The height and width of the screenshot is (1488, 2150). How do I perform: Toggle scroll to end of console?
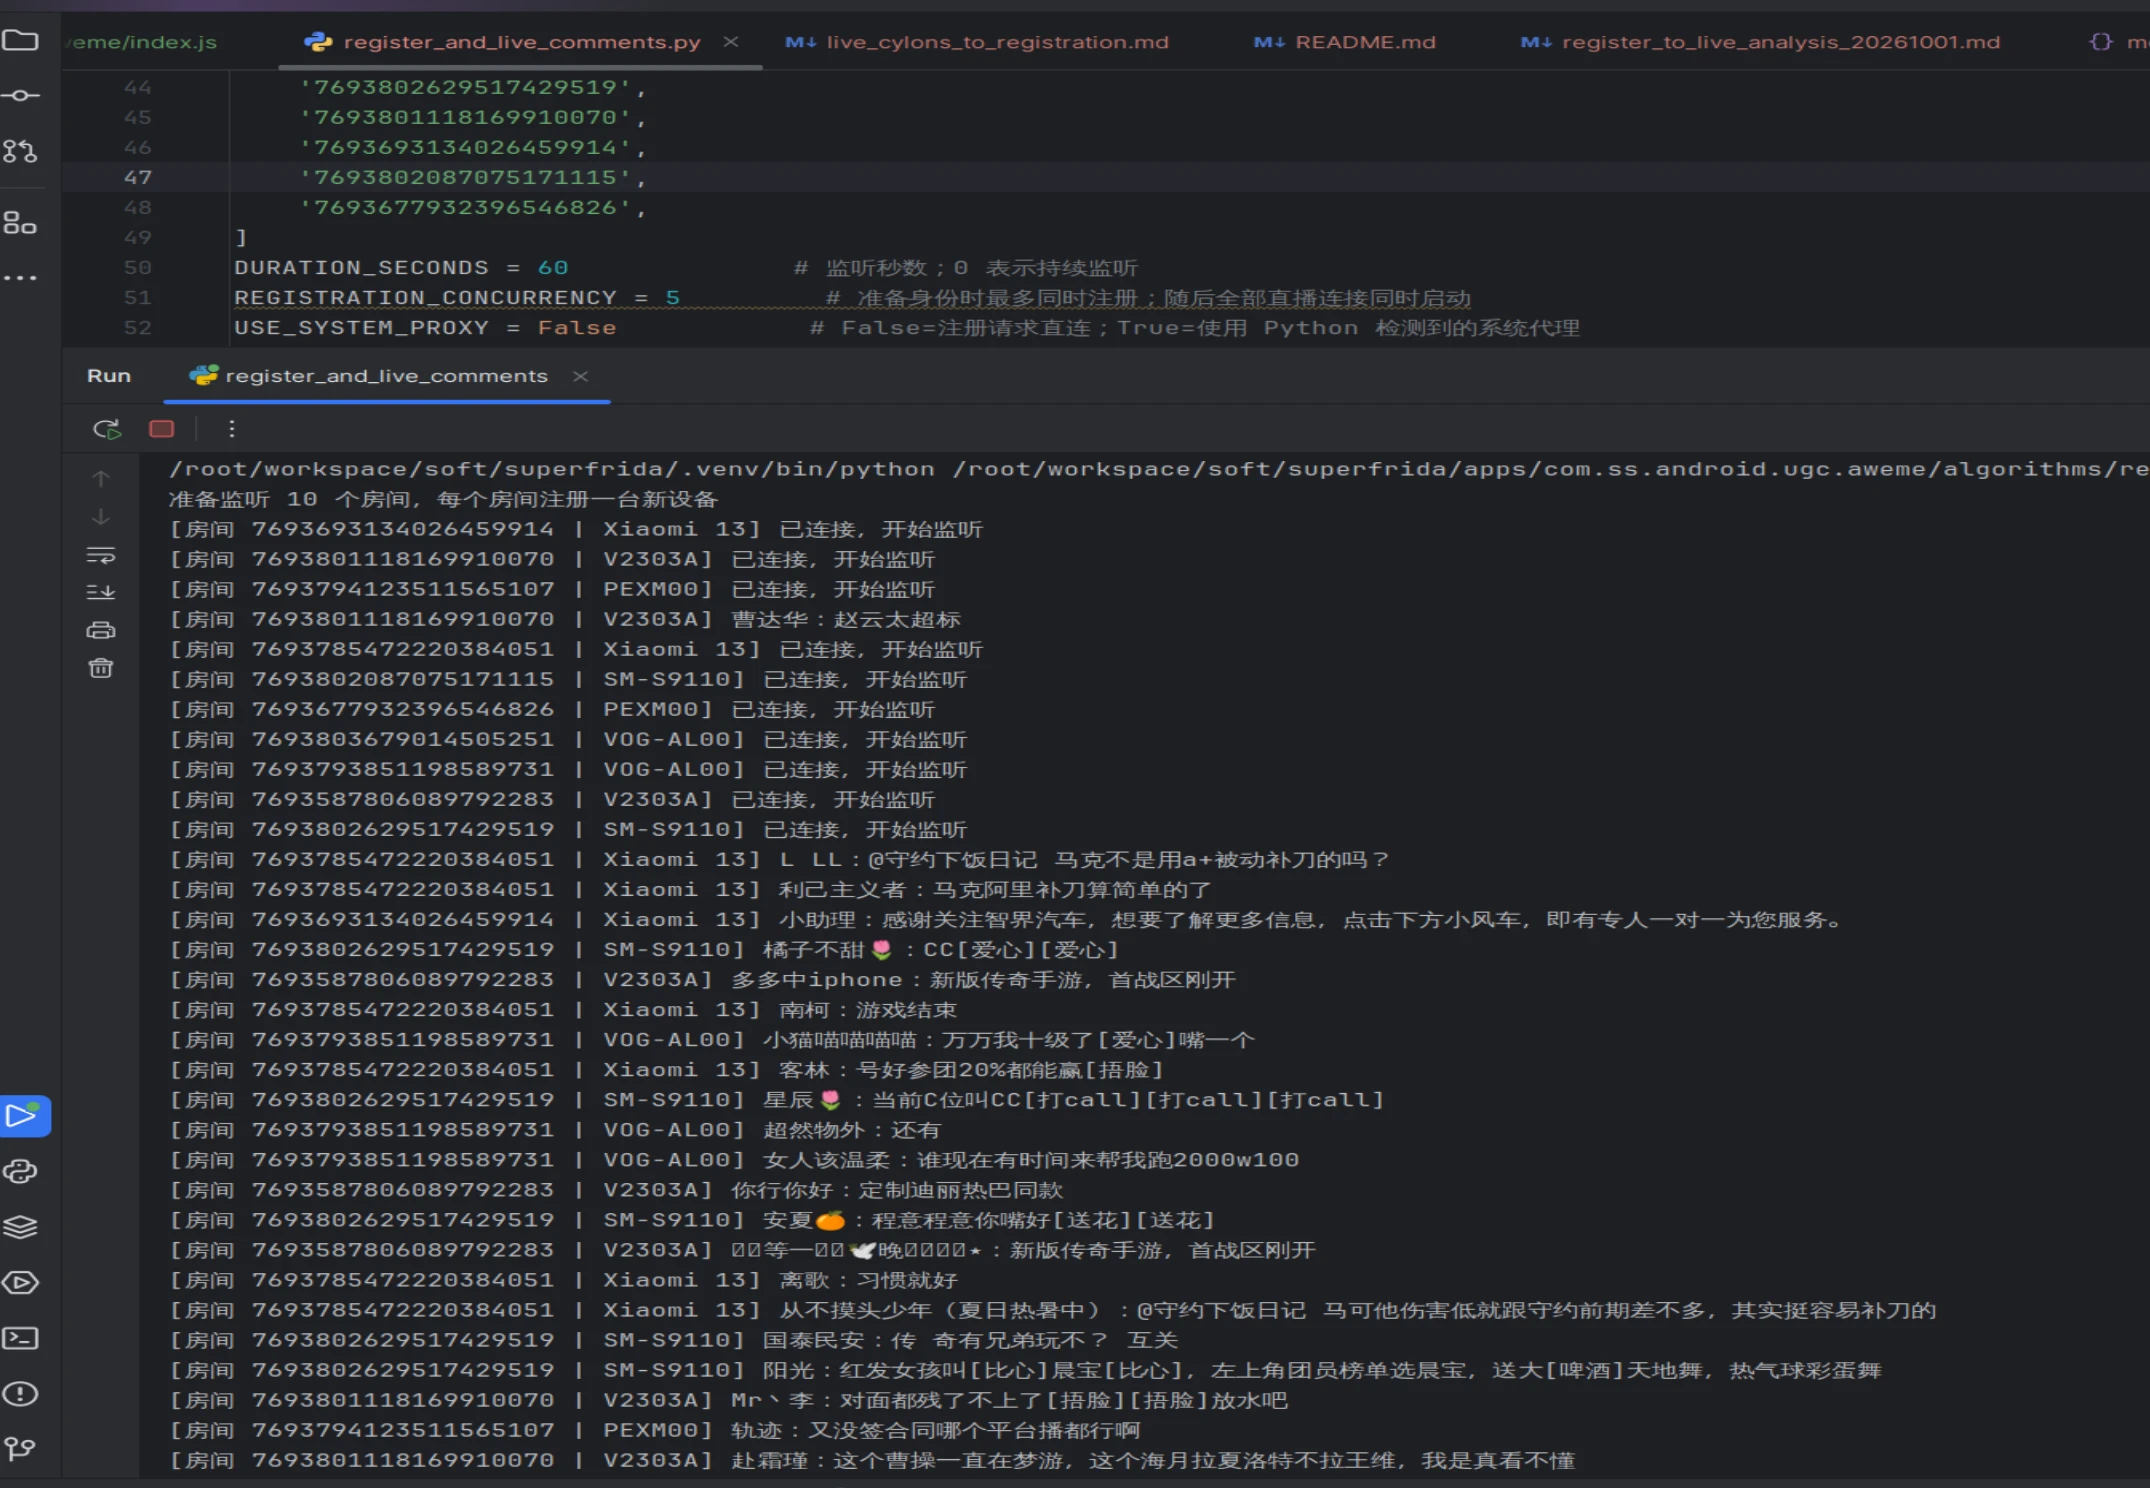[101, 592]
